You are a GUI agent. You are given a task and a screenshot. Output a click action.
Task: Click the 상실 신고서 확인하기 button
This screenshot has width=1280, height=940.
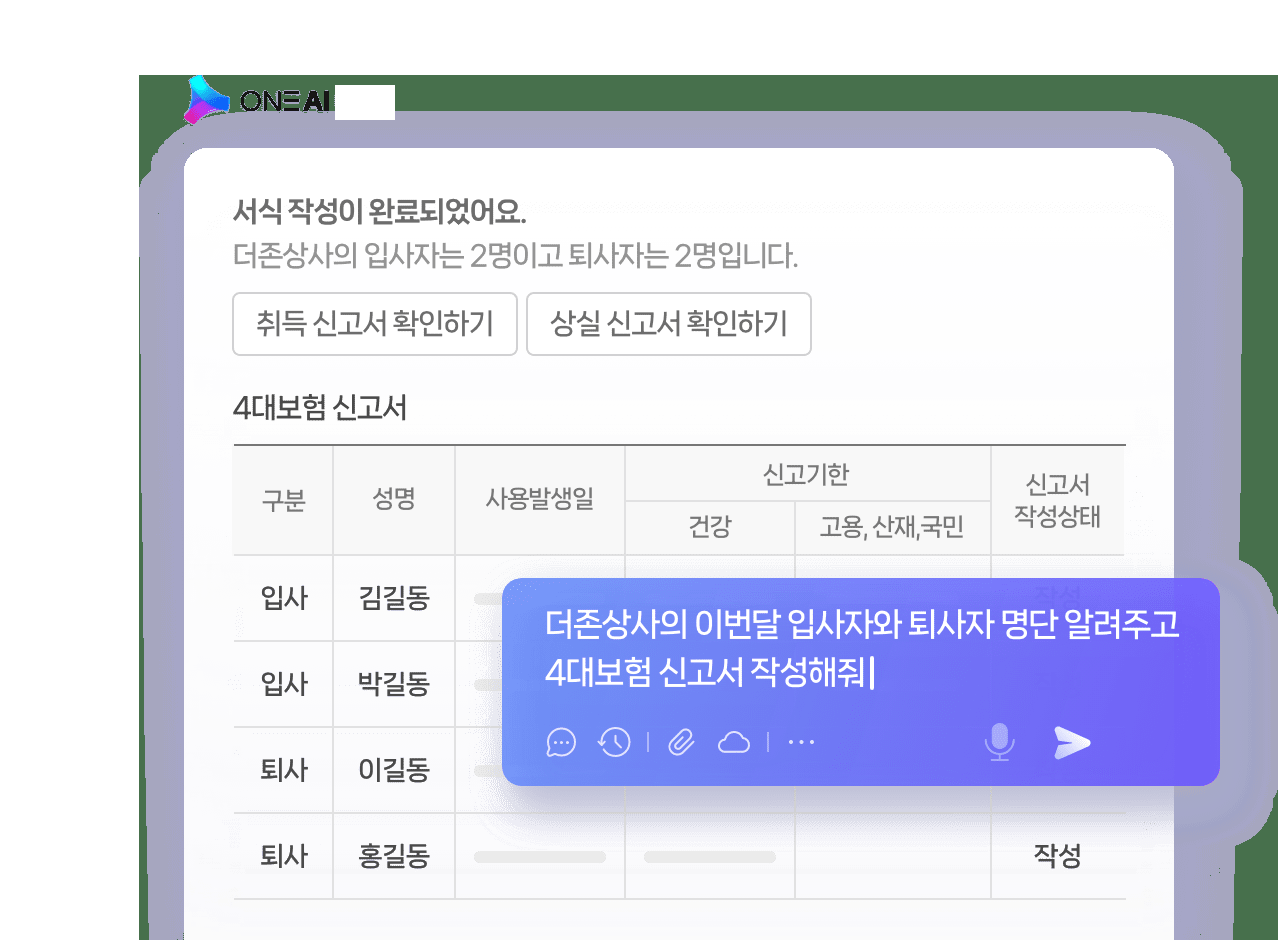[669, 324]
